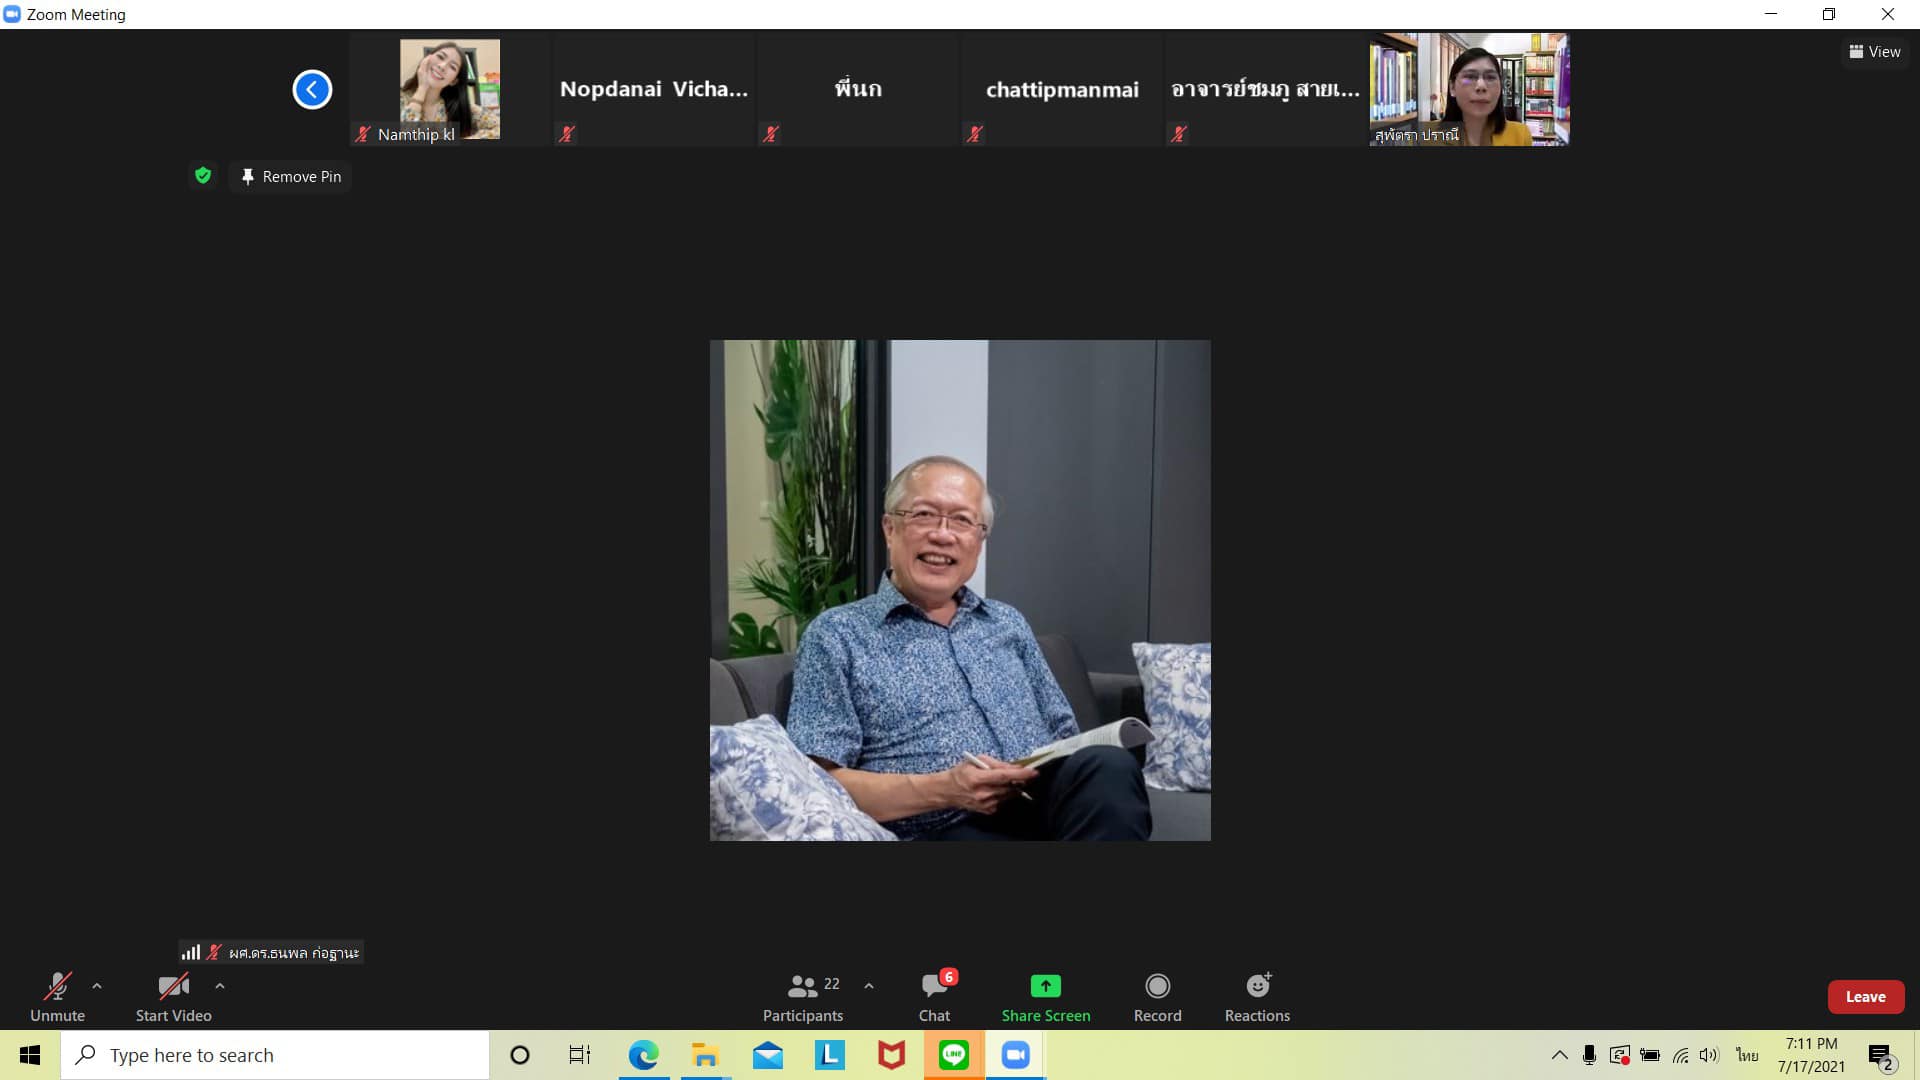Expand audio options arrow next to Unmute

pyautogui.click(x=97, y=986)
